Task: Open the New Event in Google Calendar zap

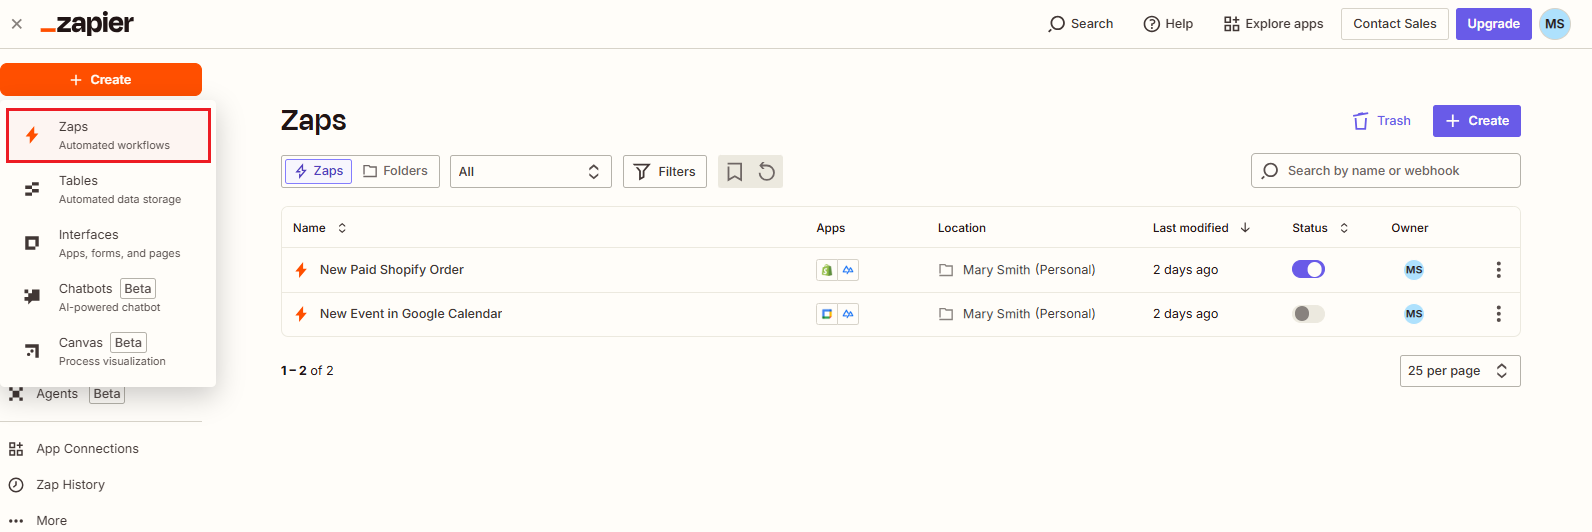Action: 411,314
